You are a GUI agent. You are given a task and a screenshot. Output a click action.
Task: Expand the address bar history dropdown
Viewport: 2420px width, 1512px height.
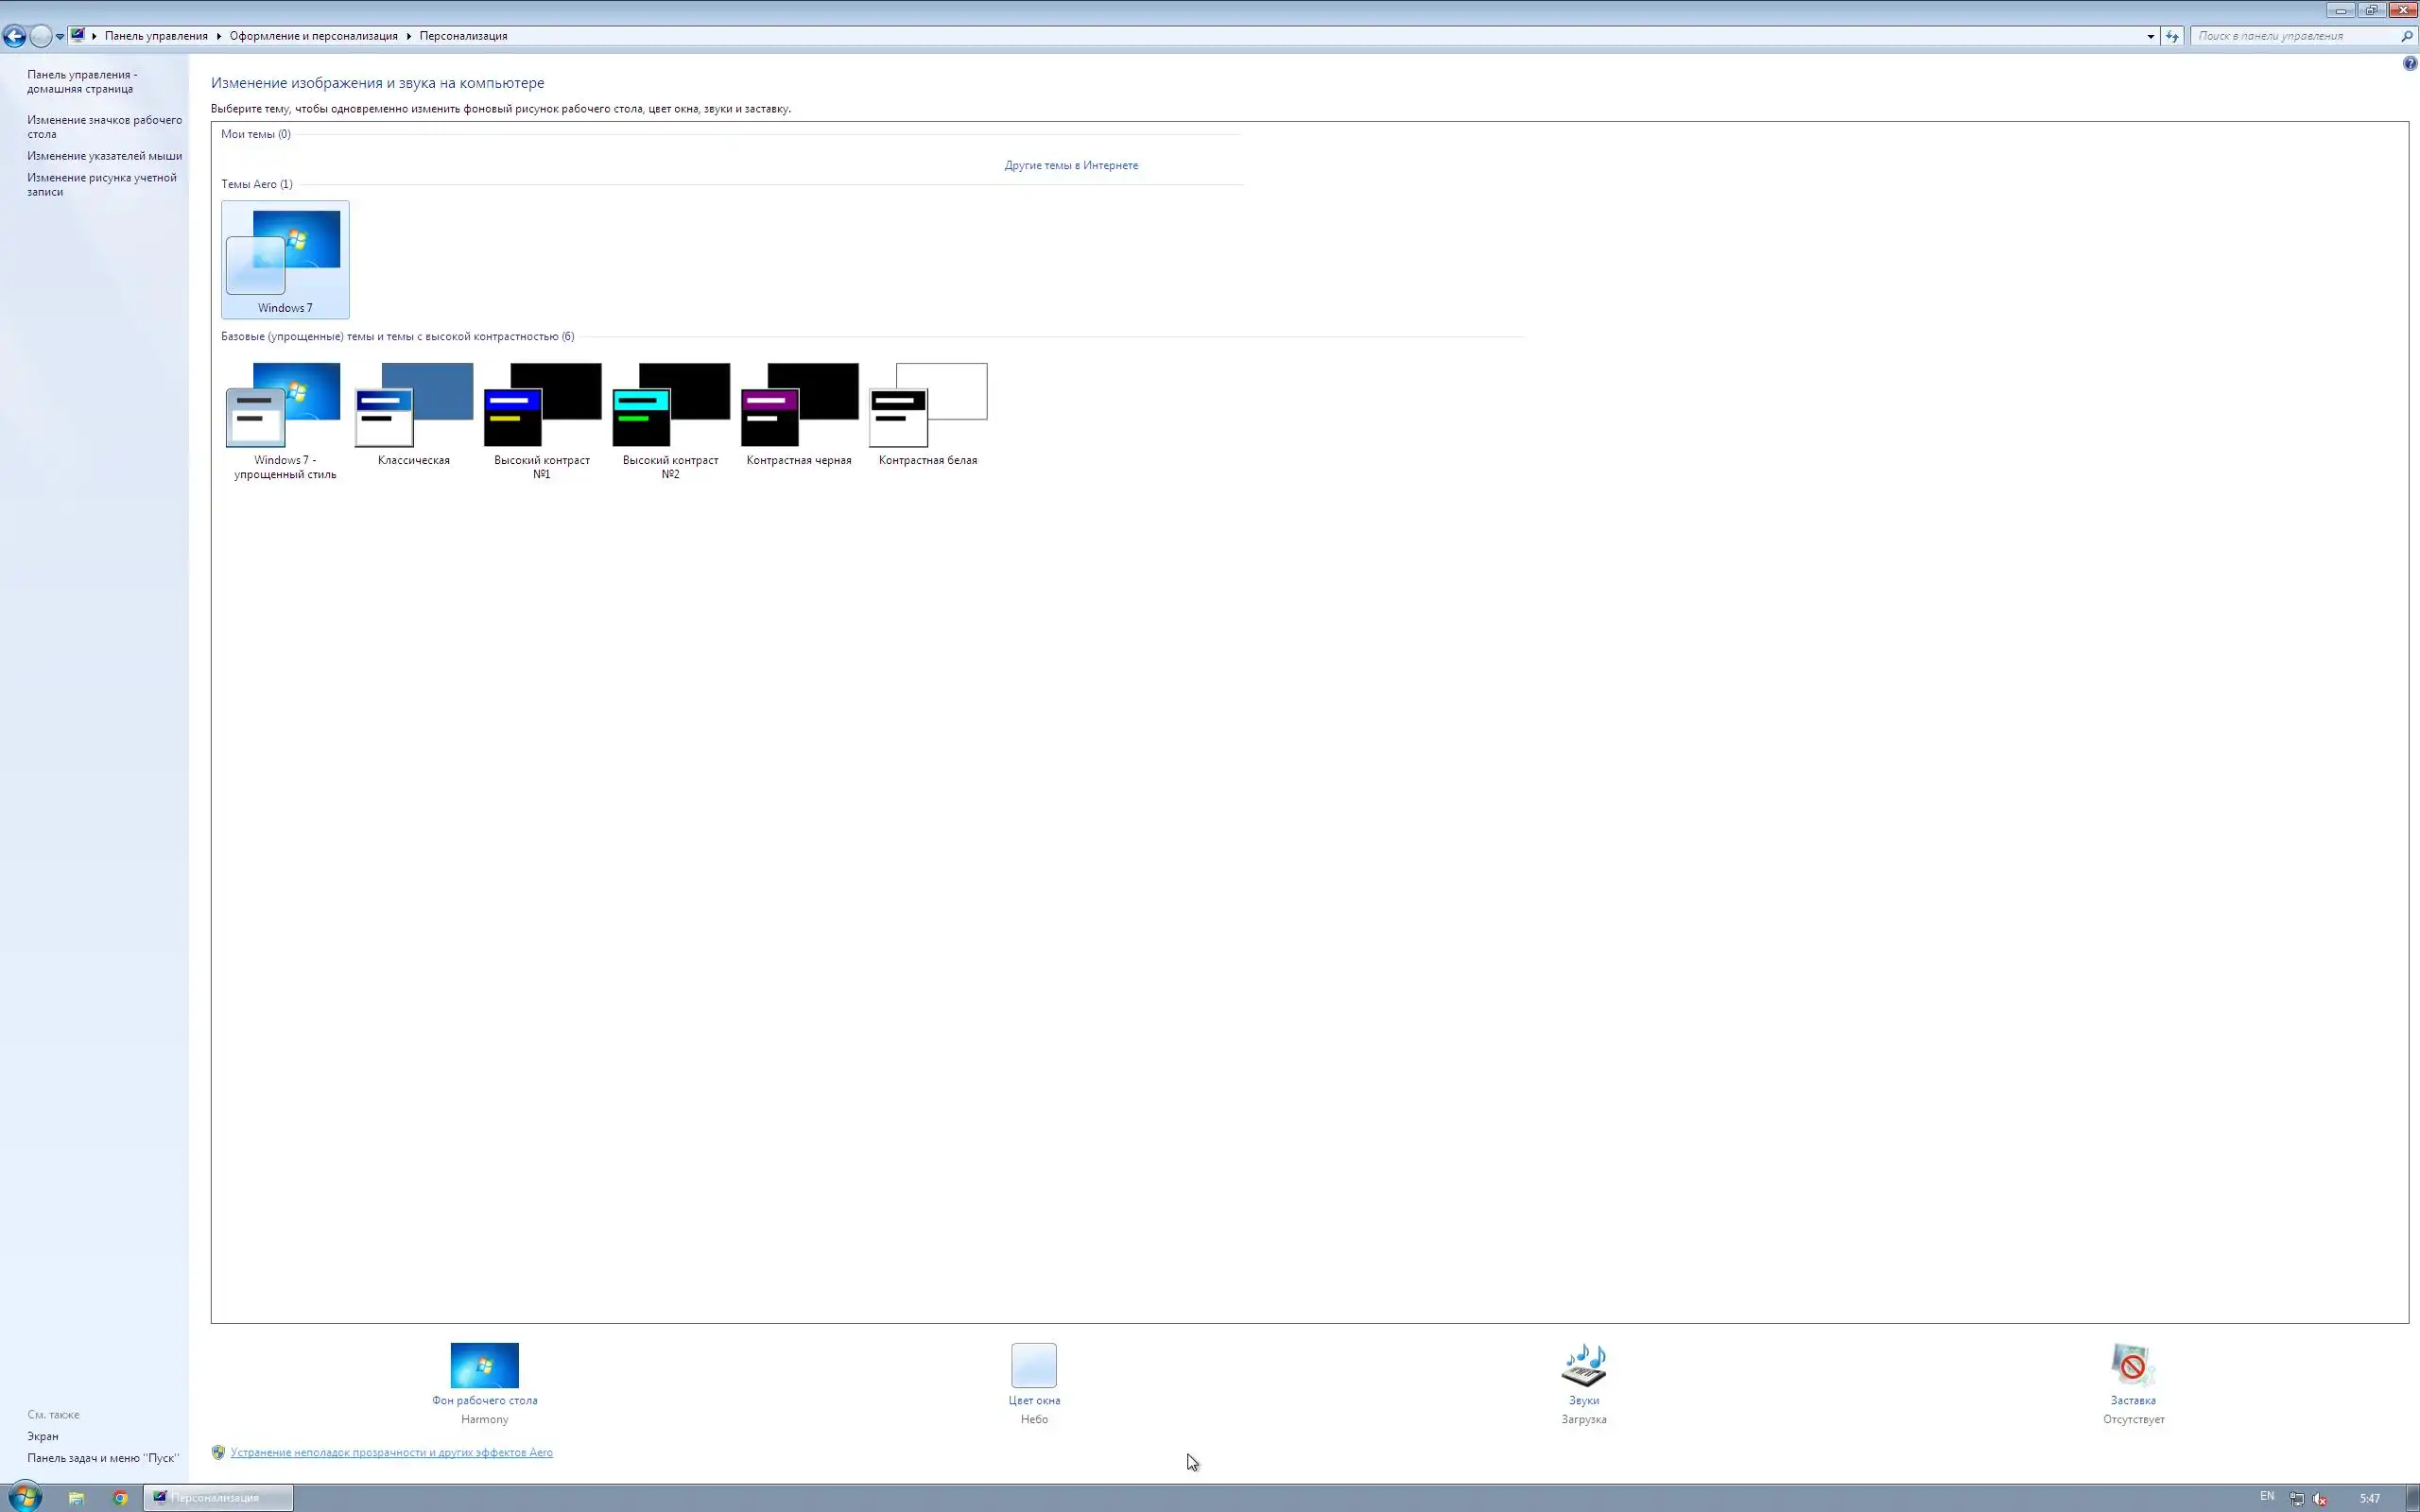click(2150, 36)
